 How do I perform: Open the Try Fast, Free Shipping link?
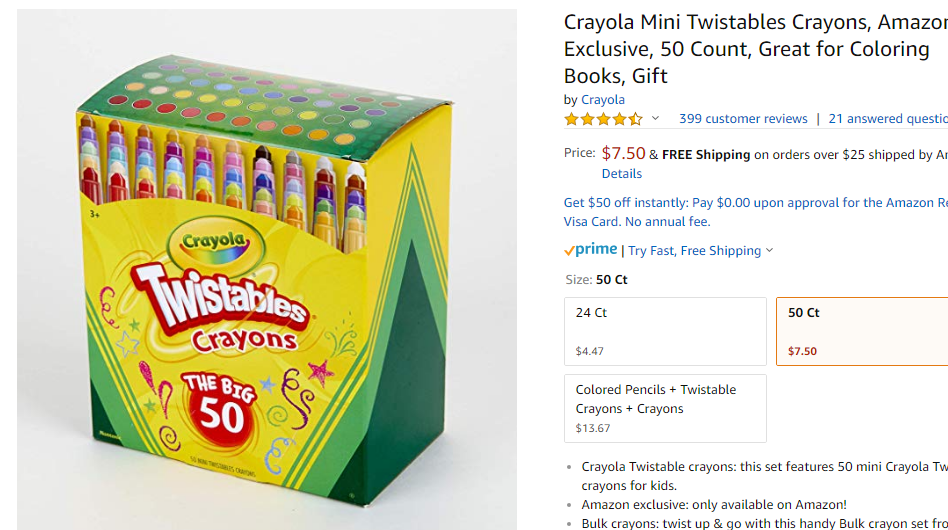[695, 250]
